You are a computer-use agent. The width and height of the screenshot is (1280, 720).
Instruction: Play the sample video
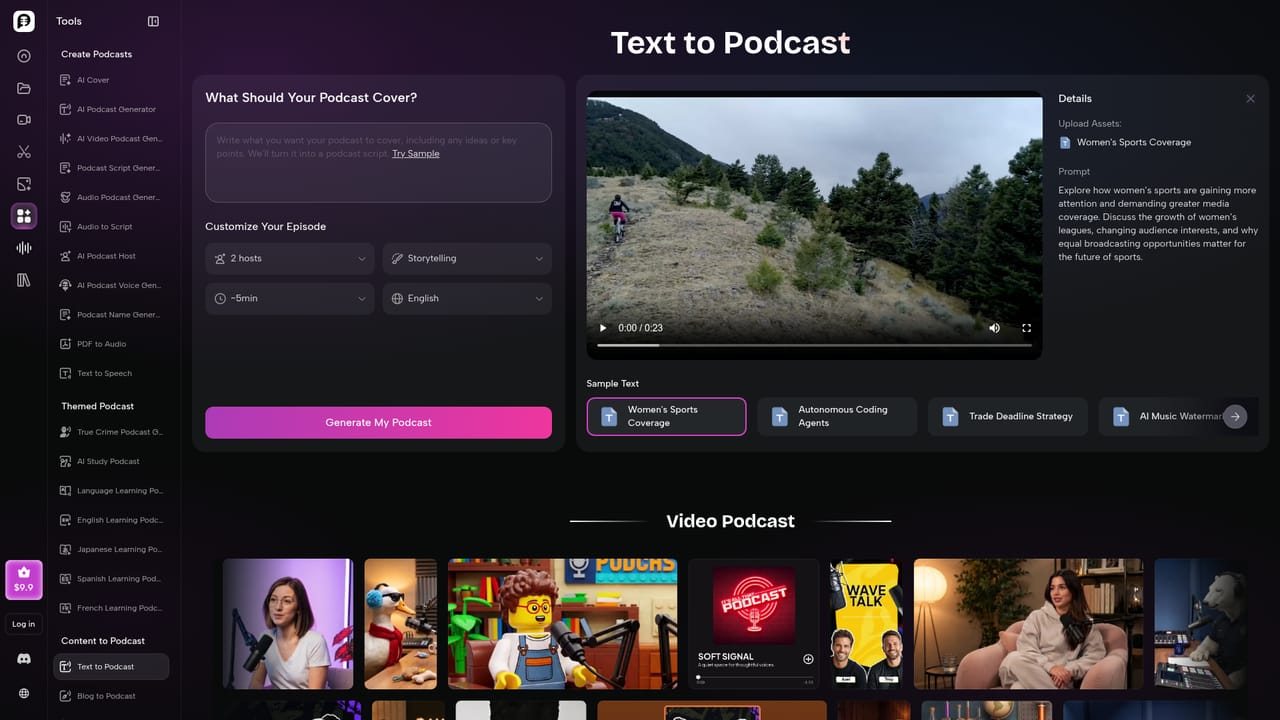coord(603,328)
